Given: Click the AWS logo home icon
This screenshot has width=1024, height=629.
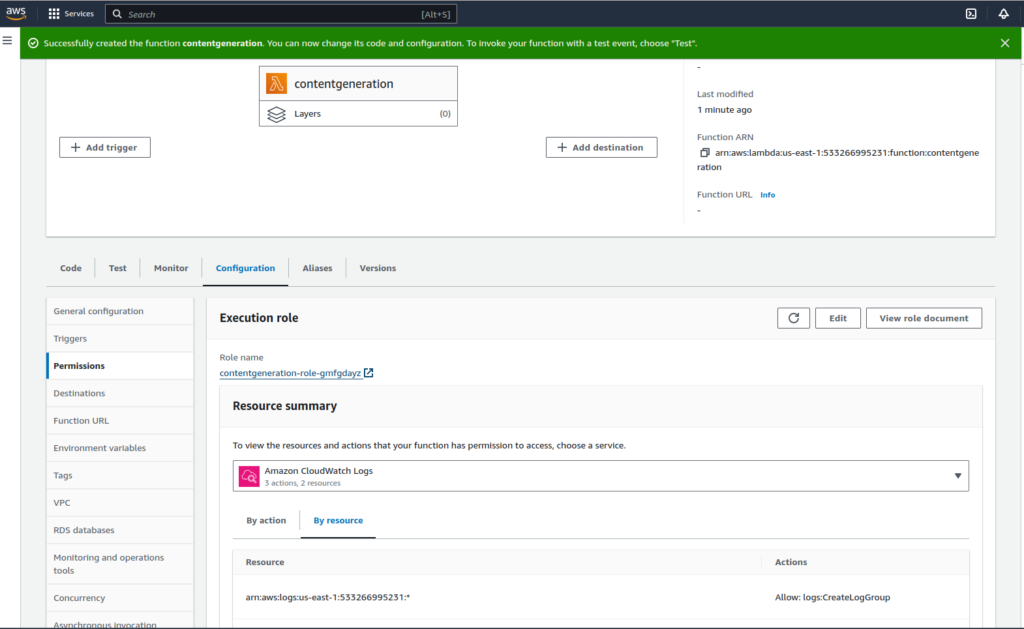Looking at the screenshot, I should (x=16, y=13).
